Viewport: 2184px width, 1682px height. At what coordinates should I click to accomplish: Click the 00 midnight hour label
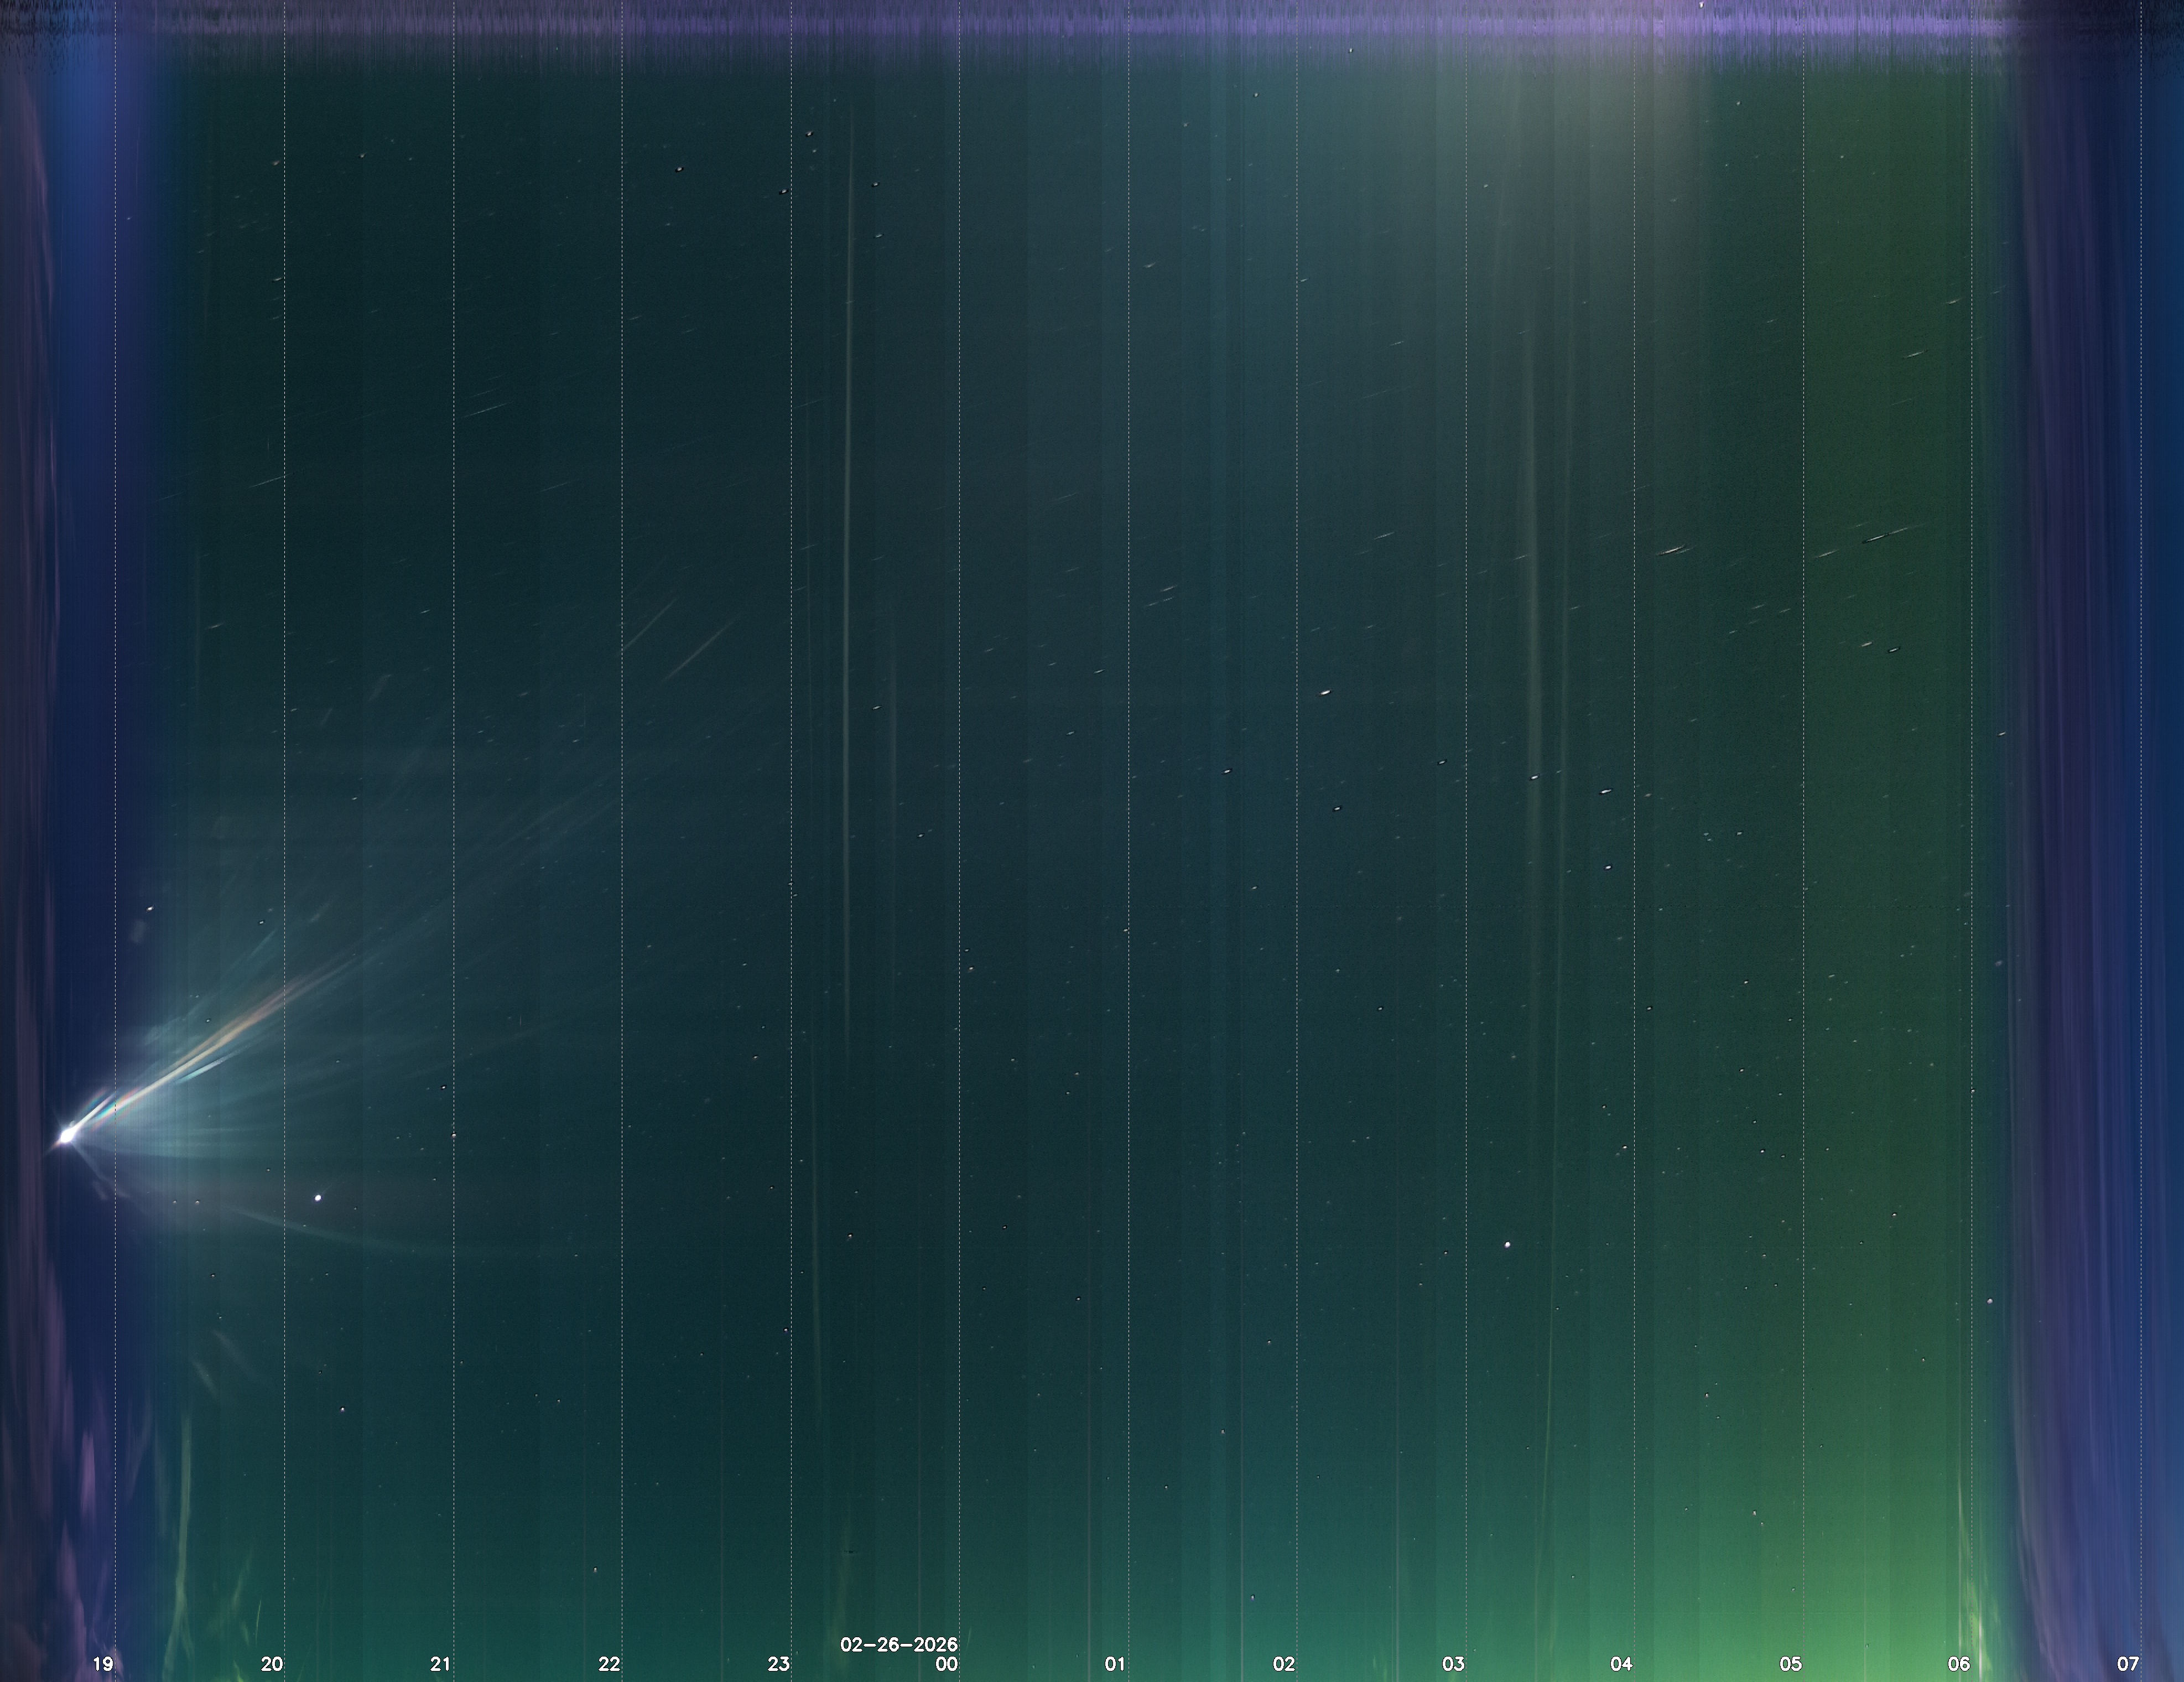pyautogui.click(x=946, y=1665)
